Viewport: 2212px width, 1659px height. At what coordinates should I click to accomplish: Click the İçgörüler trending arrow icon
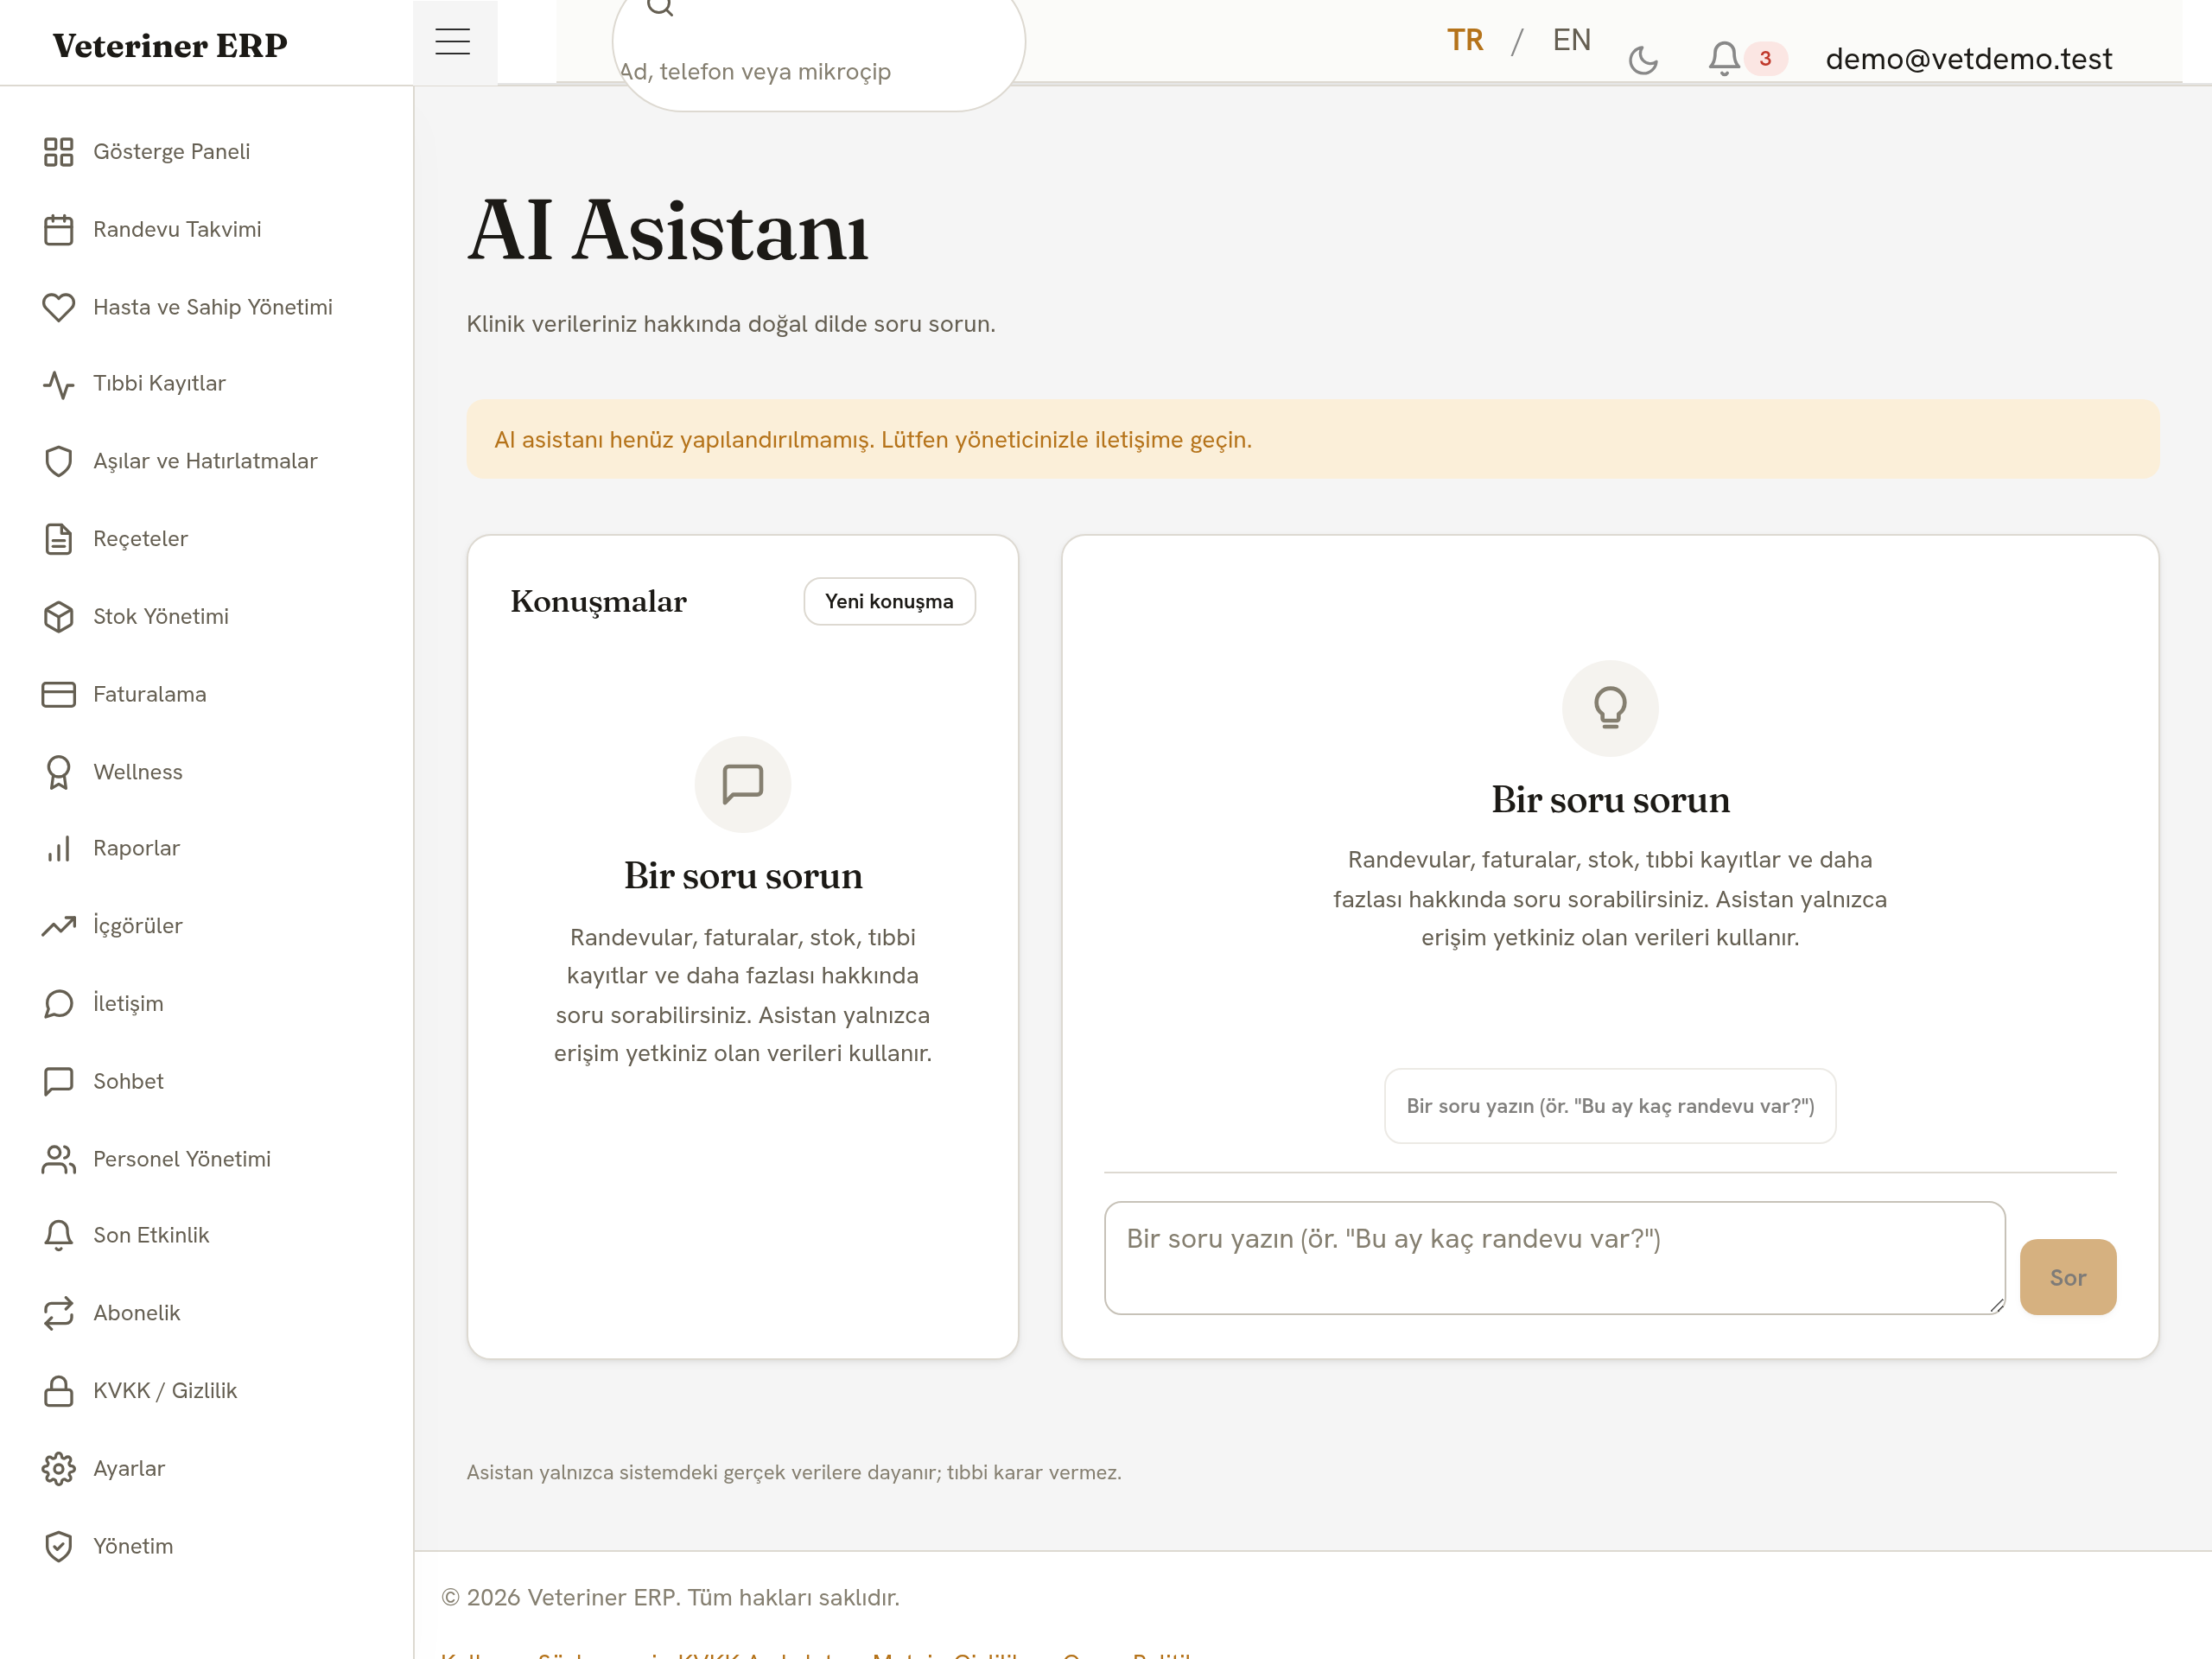59,926
